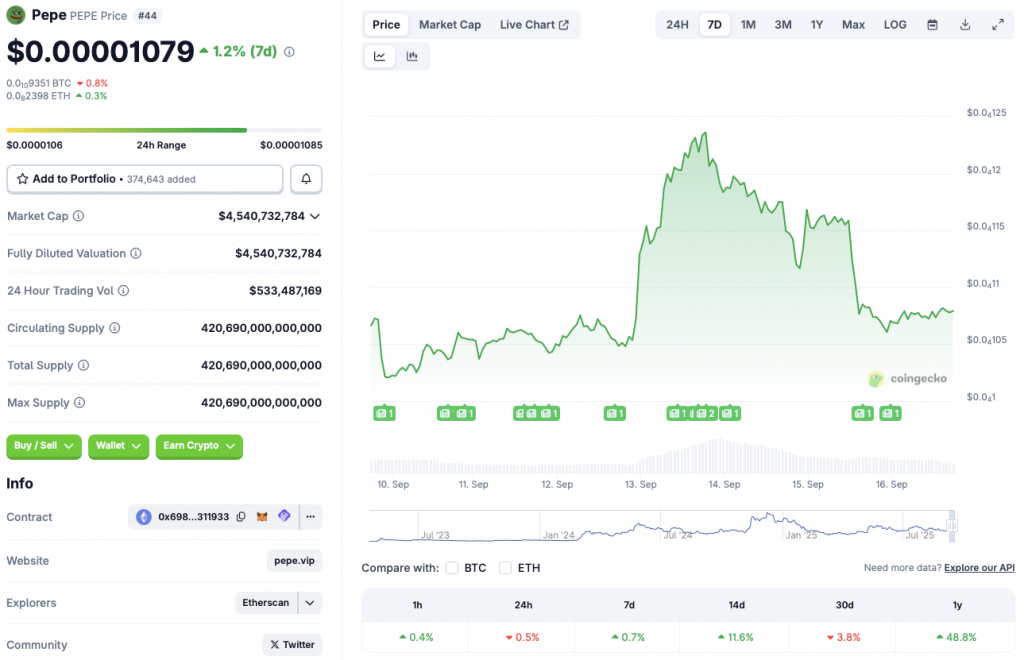The height and width of the screenshot is (660, 1024).
Task: Click the 30d 3.8% change cell
Action: pyautogui.click(x=843, y=637)
